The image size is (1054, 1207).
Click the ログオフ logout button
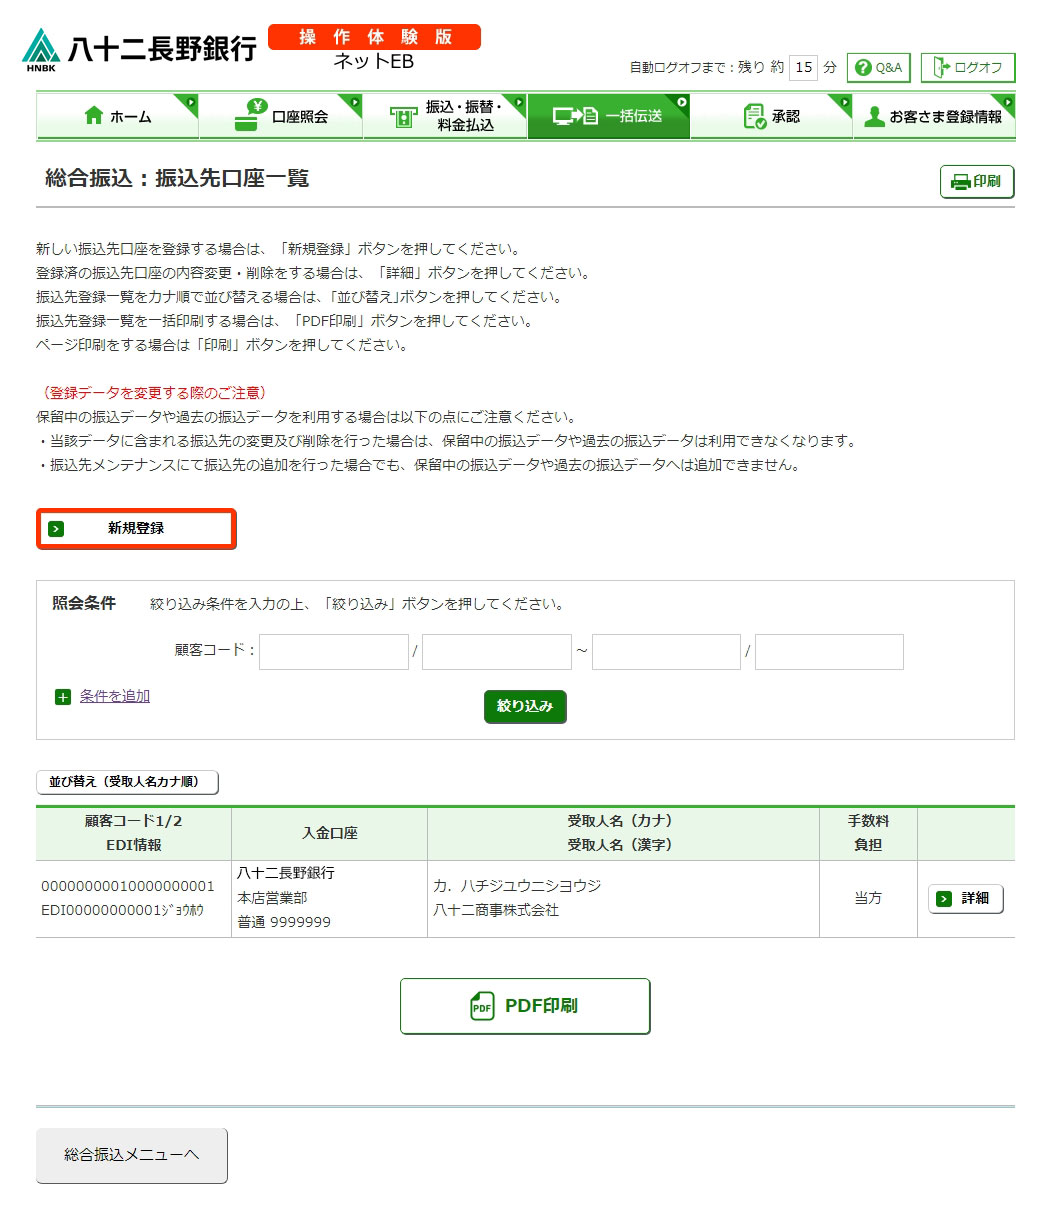(967, 68)
